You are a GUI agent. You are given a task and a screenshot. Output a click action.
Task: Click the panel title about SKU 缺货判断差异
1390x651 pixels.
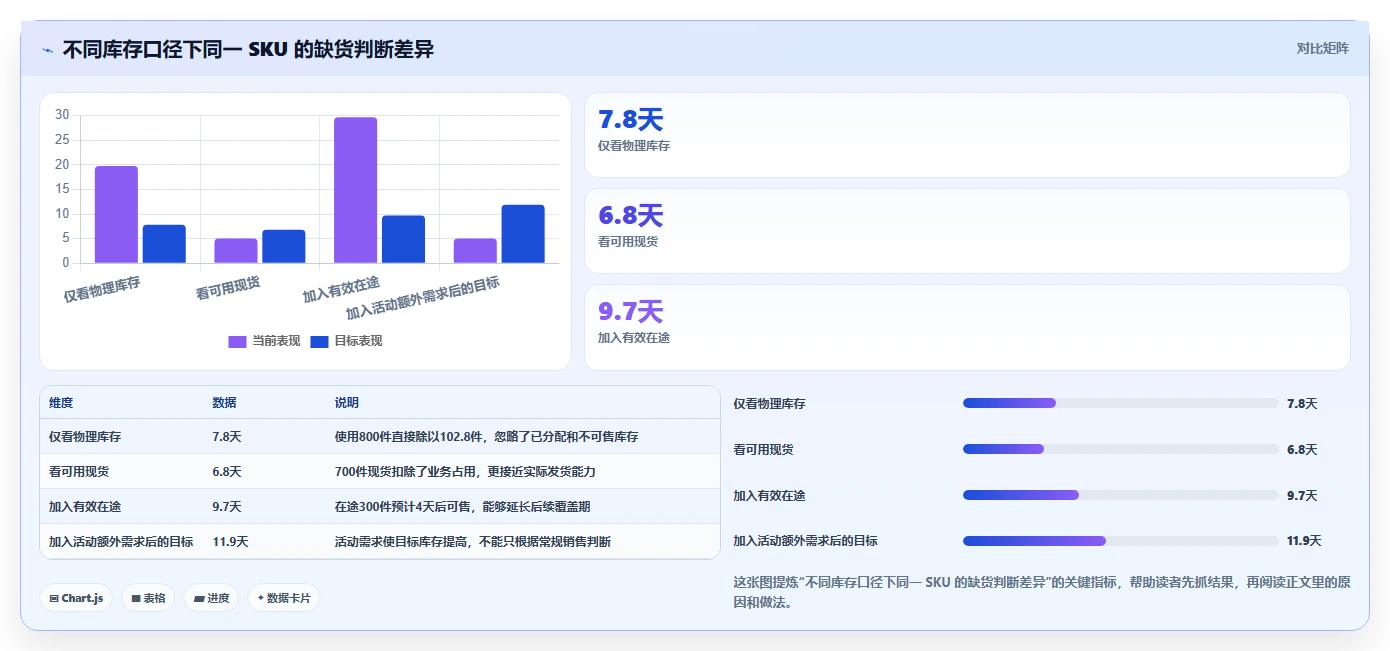click(248, 49)
